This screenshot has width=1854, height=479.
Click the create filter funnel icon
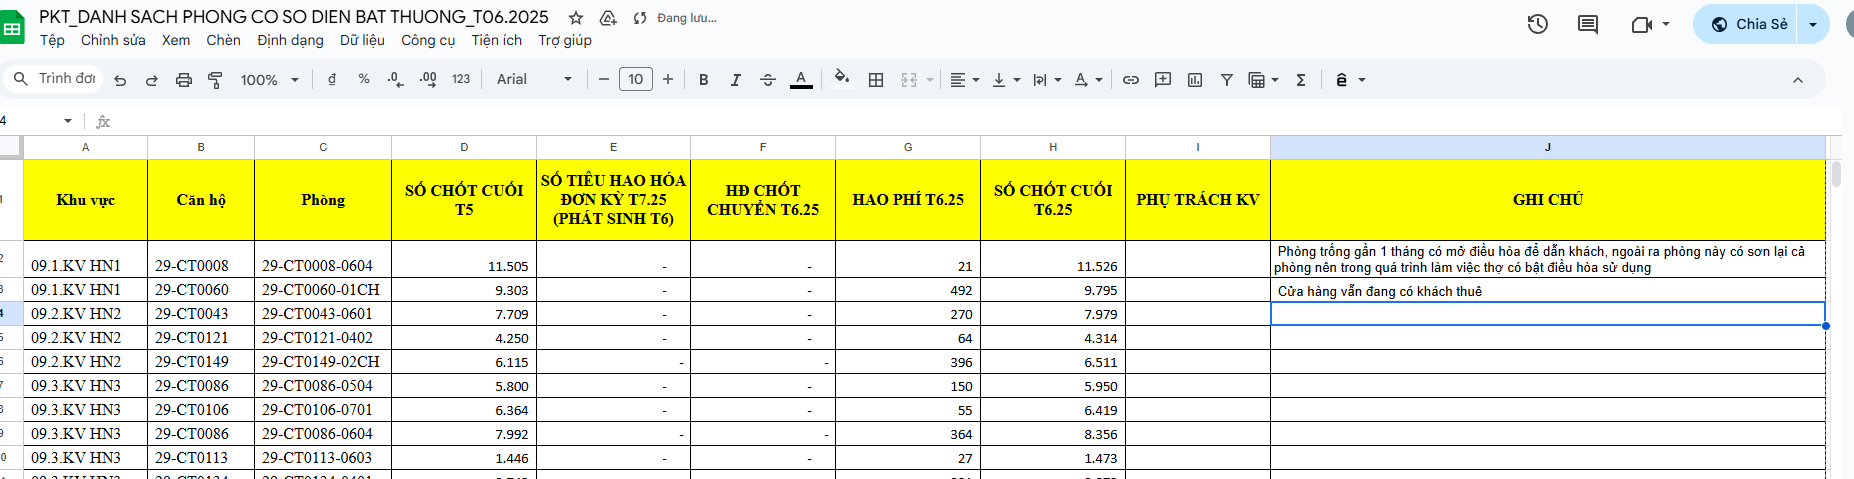click(1227, 80)
